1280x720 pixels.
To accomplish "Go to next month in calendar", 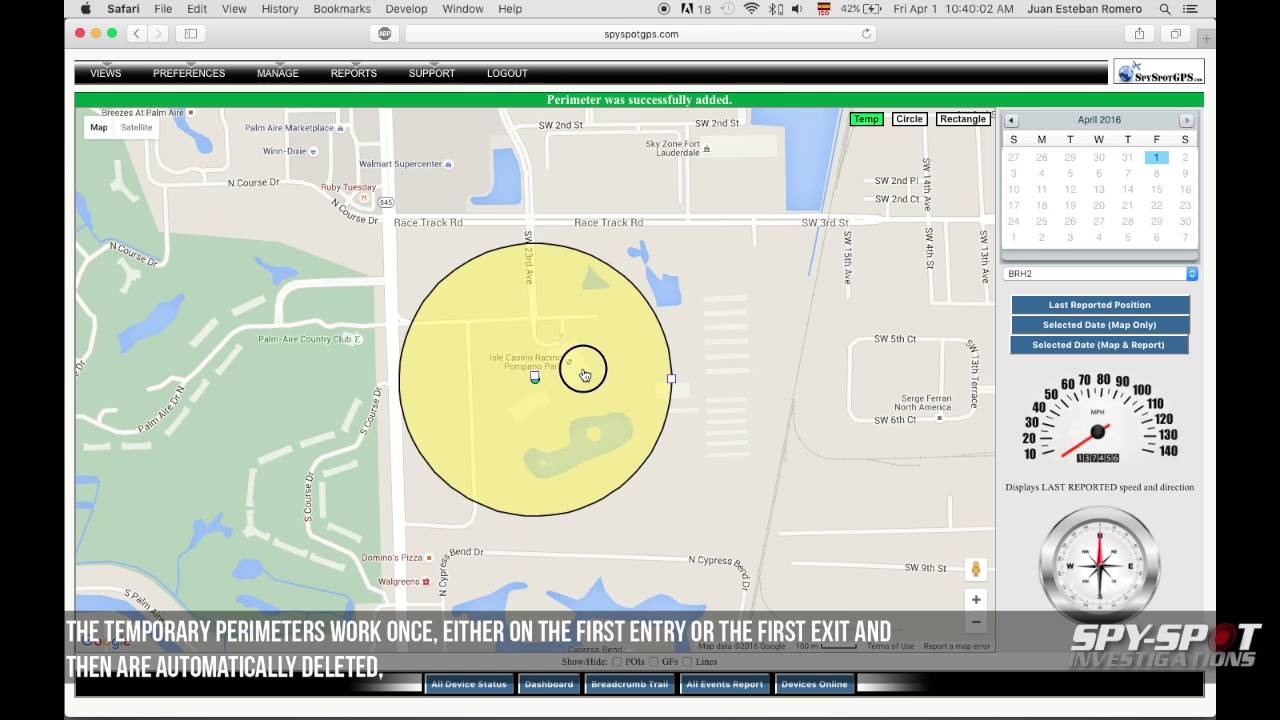I will point(1186,120).
